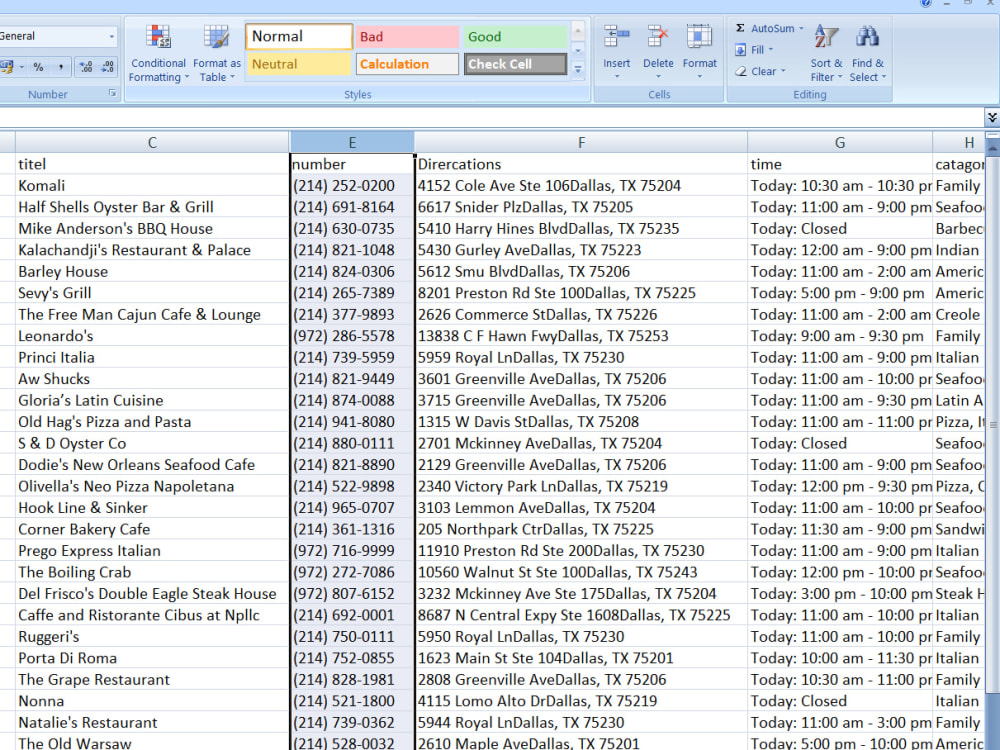Expand the cell Styles gallery
The width and height of the screenshot is (1000, 750).
click(x=578, y=69)
